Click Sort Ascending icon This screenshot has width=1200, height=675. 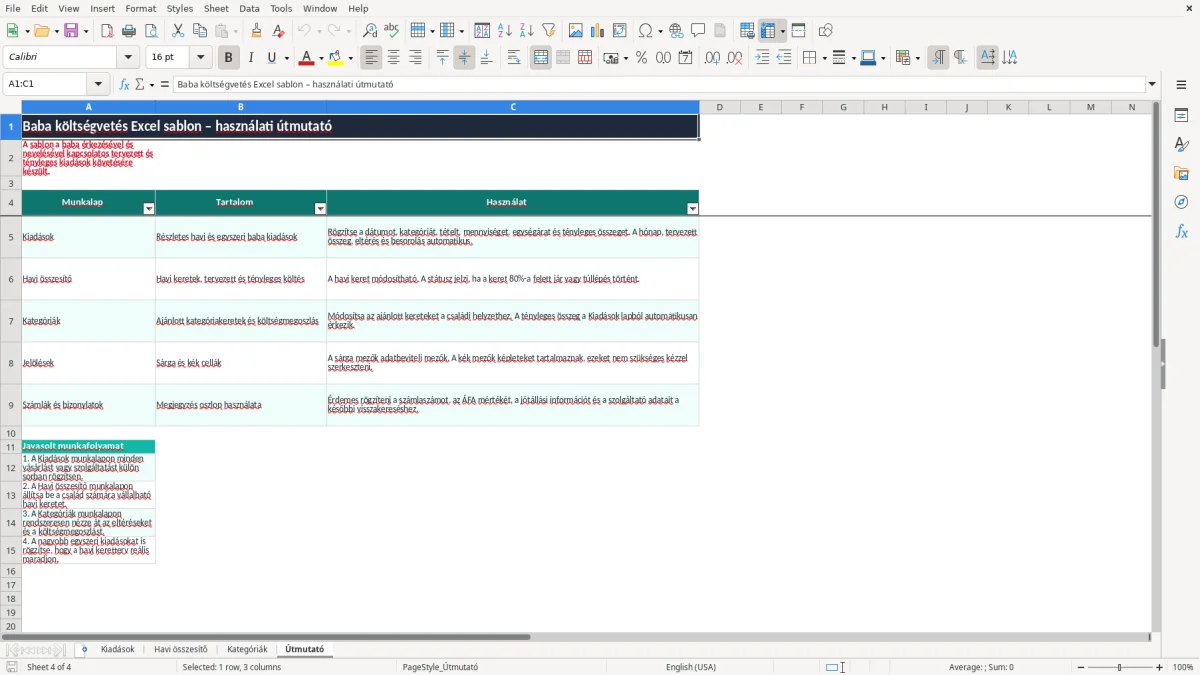pyautogui.click(x=505, y=31)
